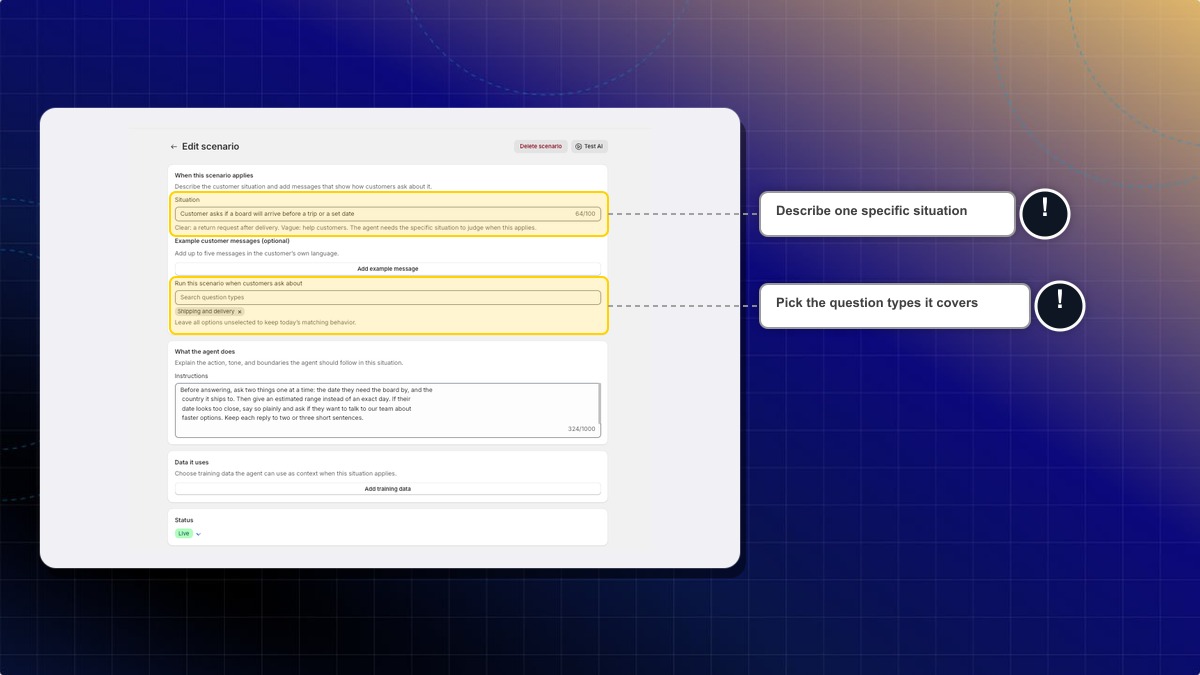Click the 'Data it uses' heading

pyautogui.click(x=192, y=463)
